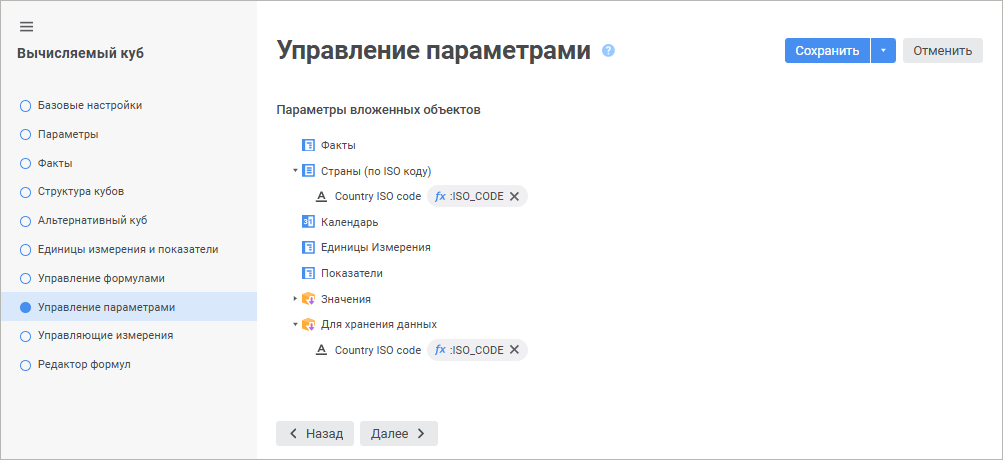The image size is (1003, 460).
Task: Click the Назад button
Action: coord(315,433)
